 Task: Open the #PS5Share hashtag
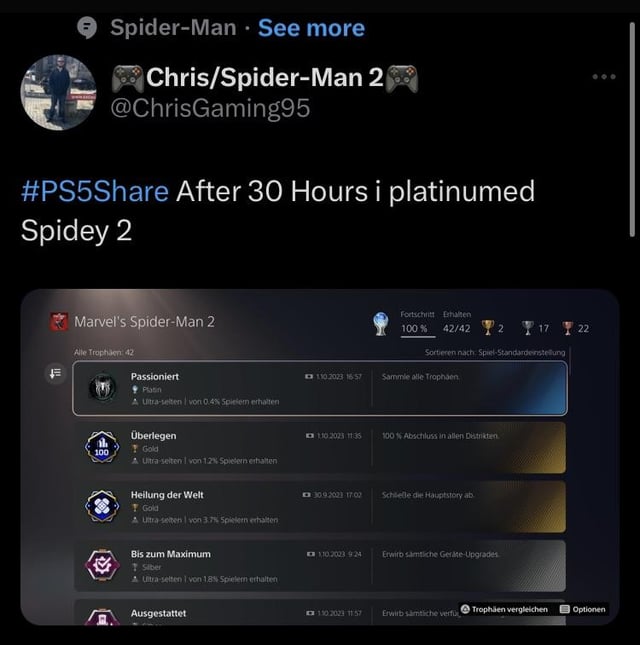coord(95,191)
